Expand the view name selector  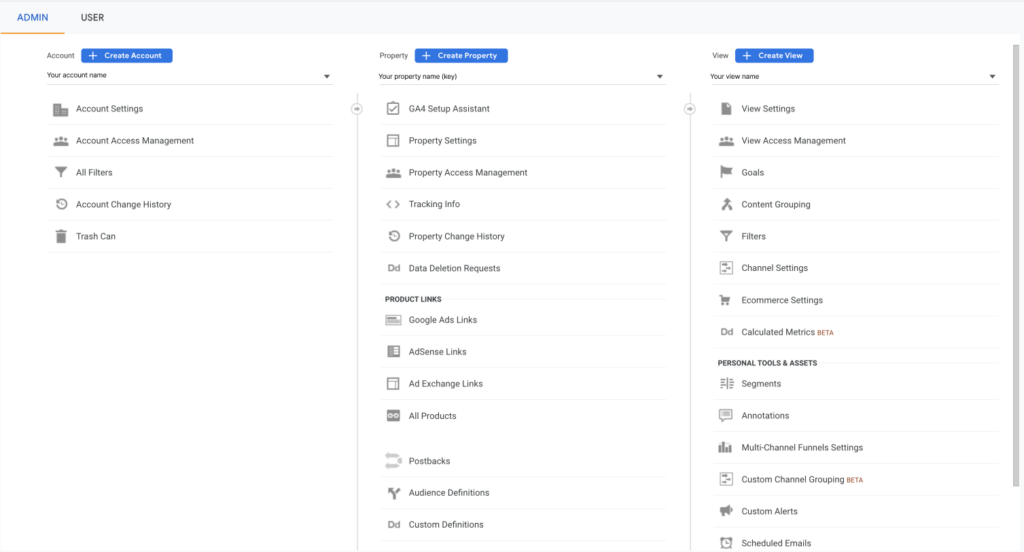click(992, 76)
